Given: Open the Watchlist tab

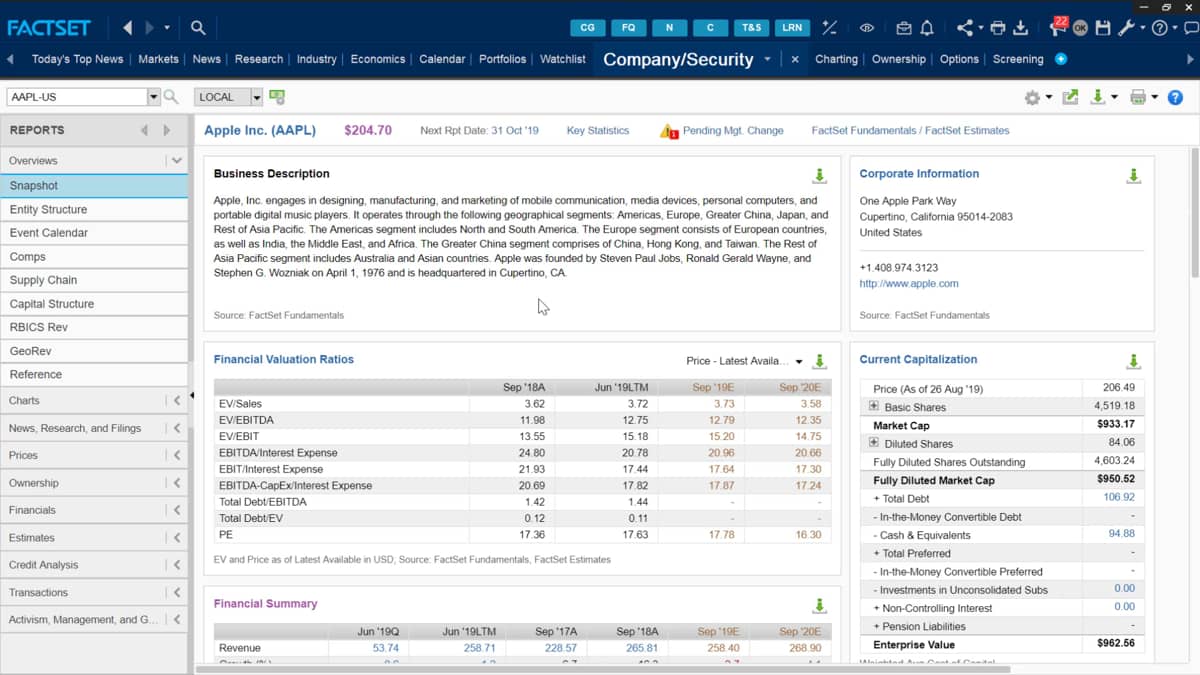Looking at the screenshot, I should [x=563, y=59].
